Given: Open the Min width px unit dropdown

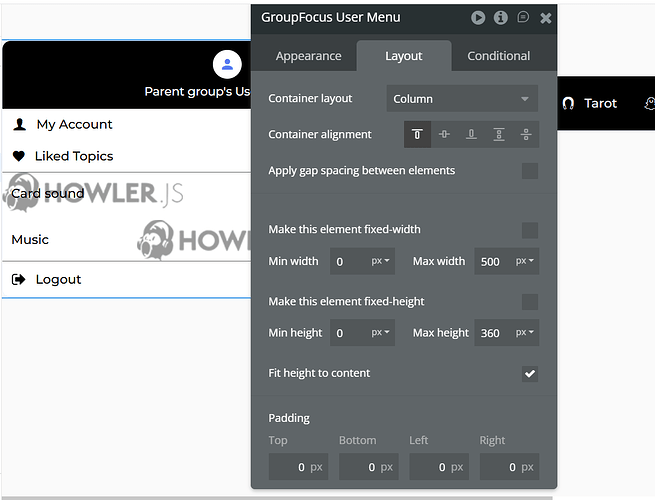Looking at the screenshot, I should coord(381,261).
